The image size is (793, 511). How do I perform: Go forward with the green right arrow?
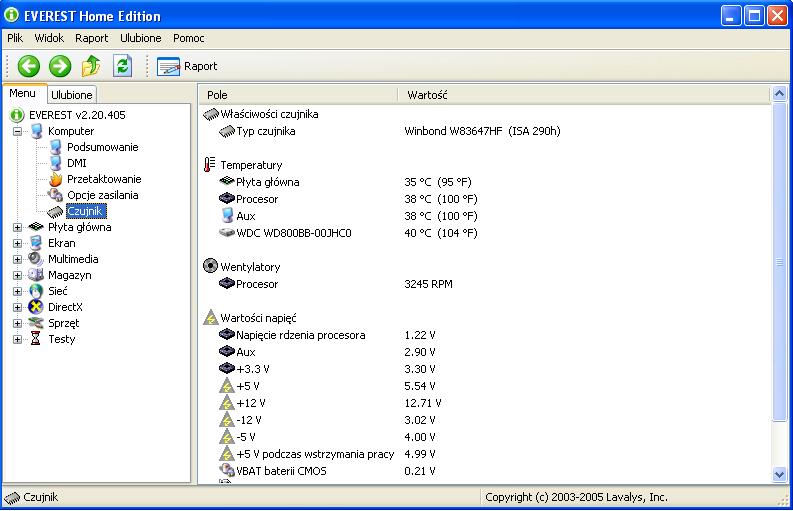(60, 66)
